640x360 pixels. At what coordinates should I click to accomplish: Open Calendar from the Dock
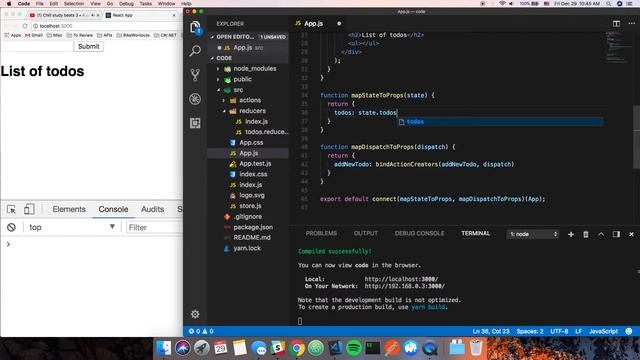pos(220,348)
